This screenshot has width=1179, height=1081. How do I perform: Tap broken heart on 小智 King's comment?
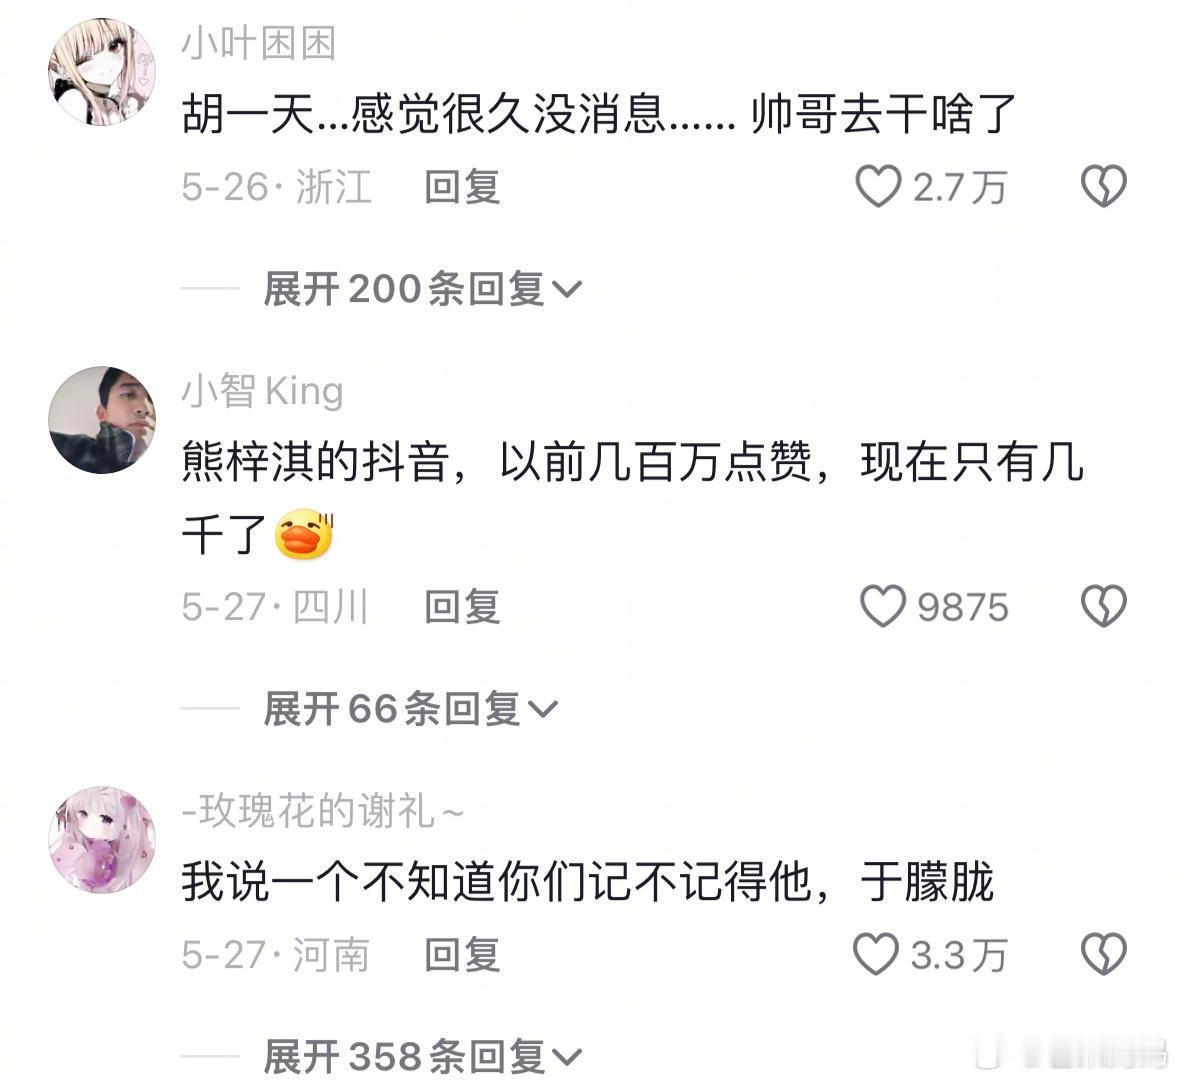[x=1103, y=606]
